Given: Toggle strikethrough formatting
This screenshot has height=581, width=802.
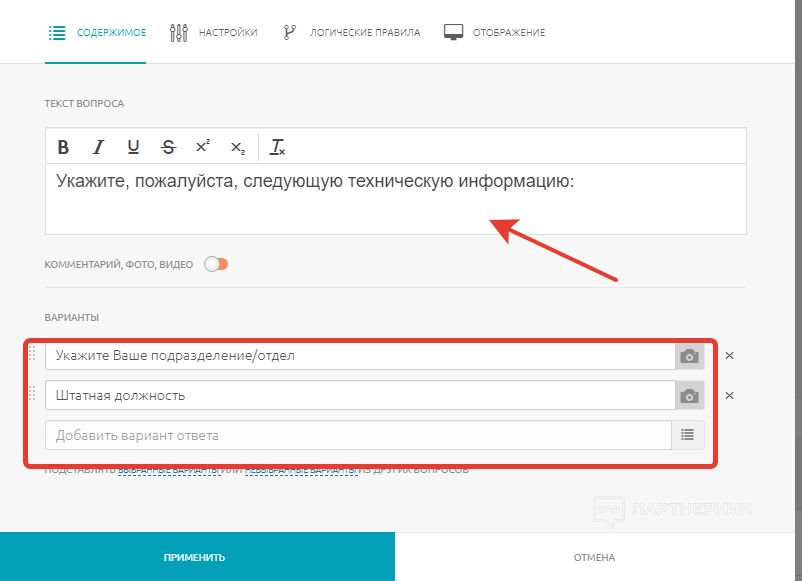Looking at the screenshot, I should [x=168, y=147].
